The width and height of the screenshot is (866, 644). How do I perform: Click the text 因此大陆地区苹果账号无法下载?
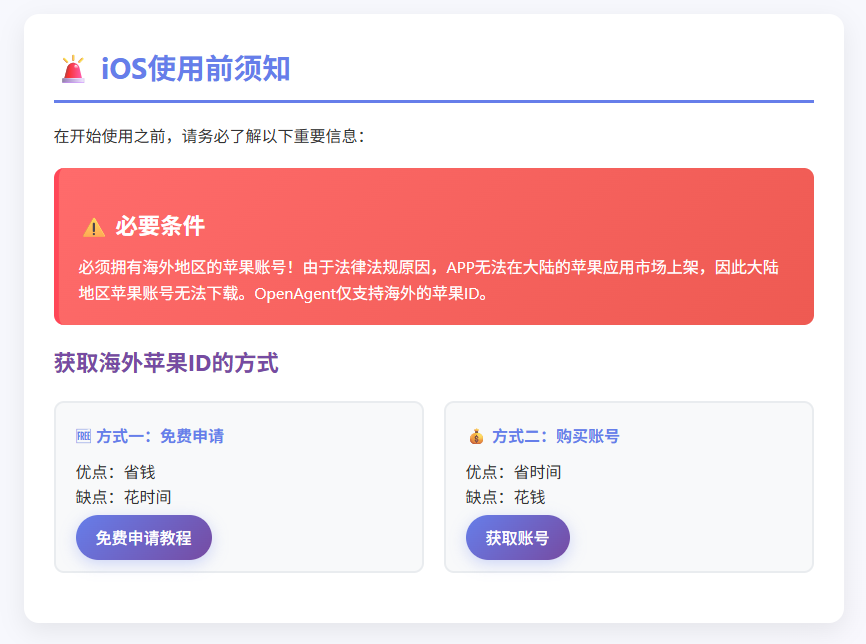tap(165, 294)
